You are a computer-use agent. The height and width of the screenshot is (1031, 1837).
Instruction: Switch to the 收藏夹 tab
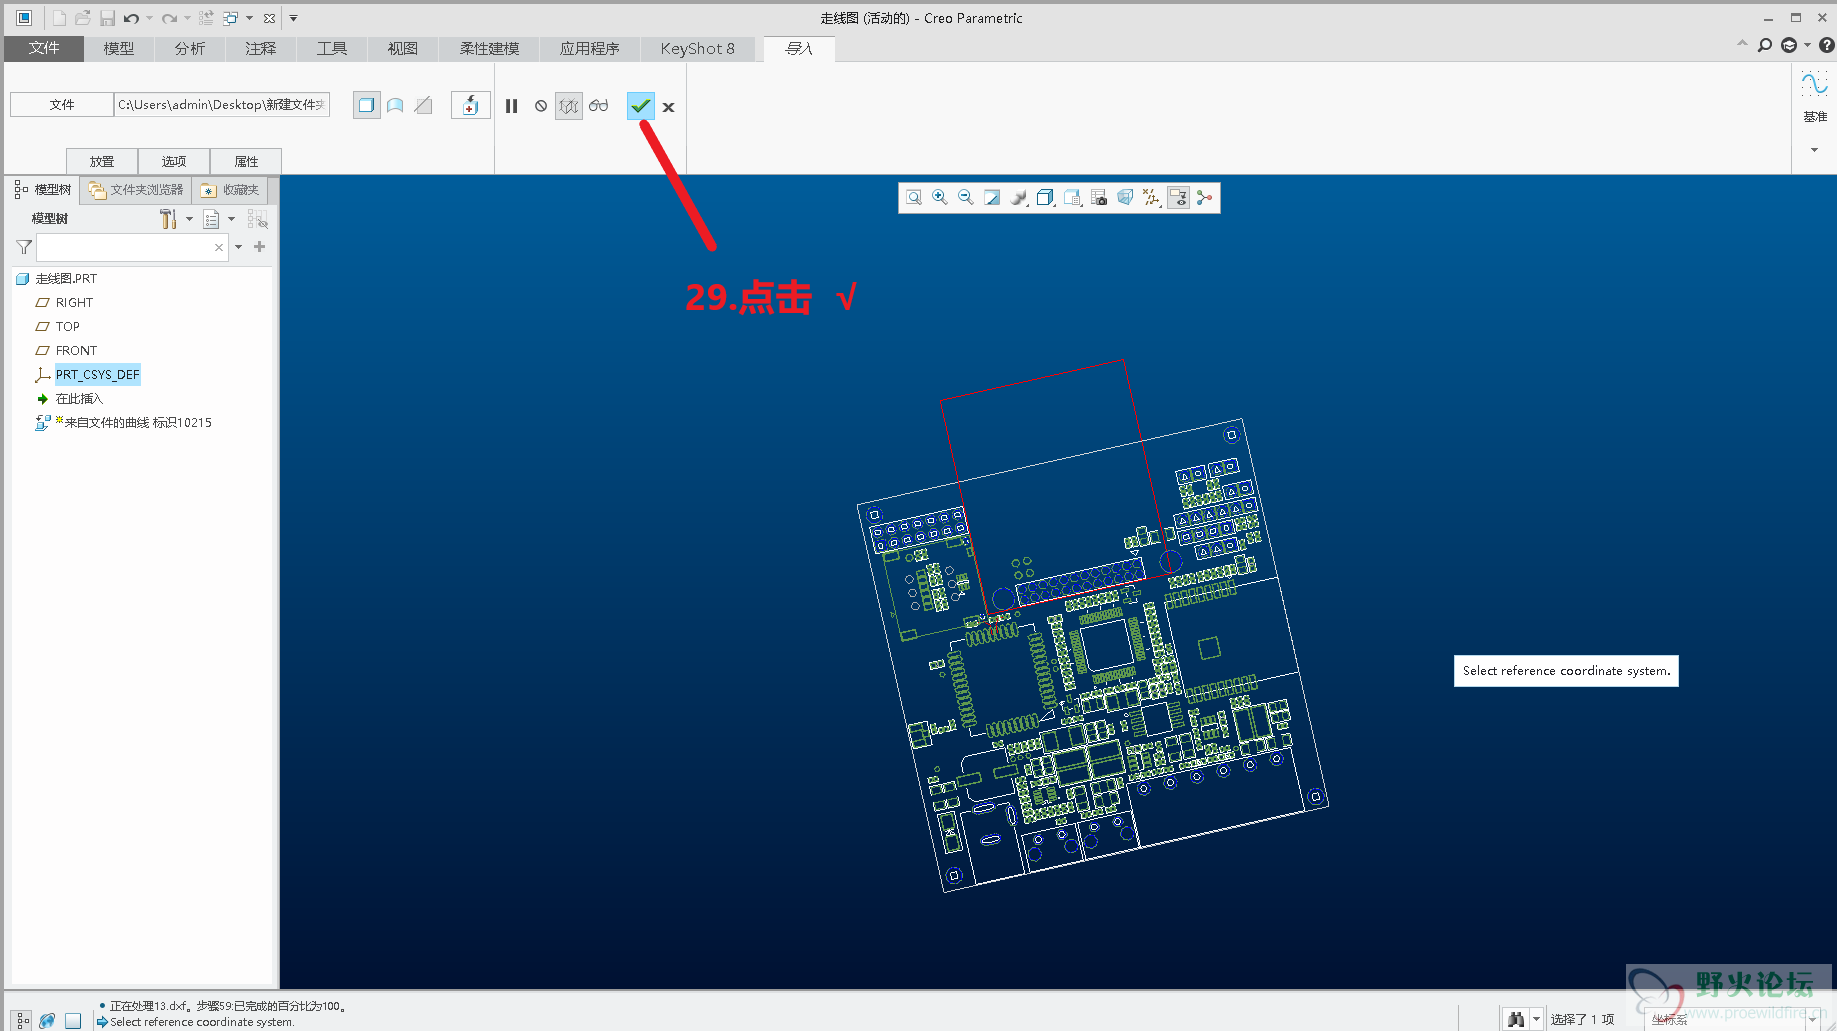(230, 190)
